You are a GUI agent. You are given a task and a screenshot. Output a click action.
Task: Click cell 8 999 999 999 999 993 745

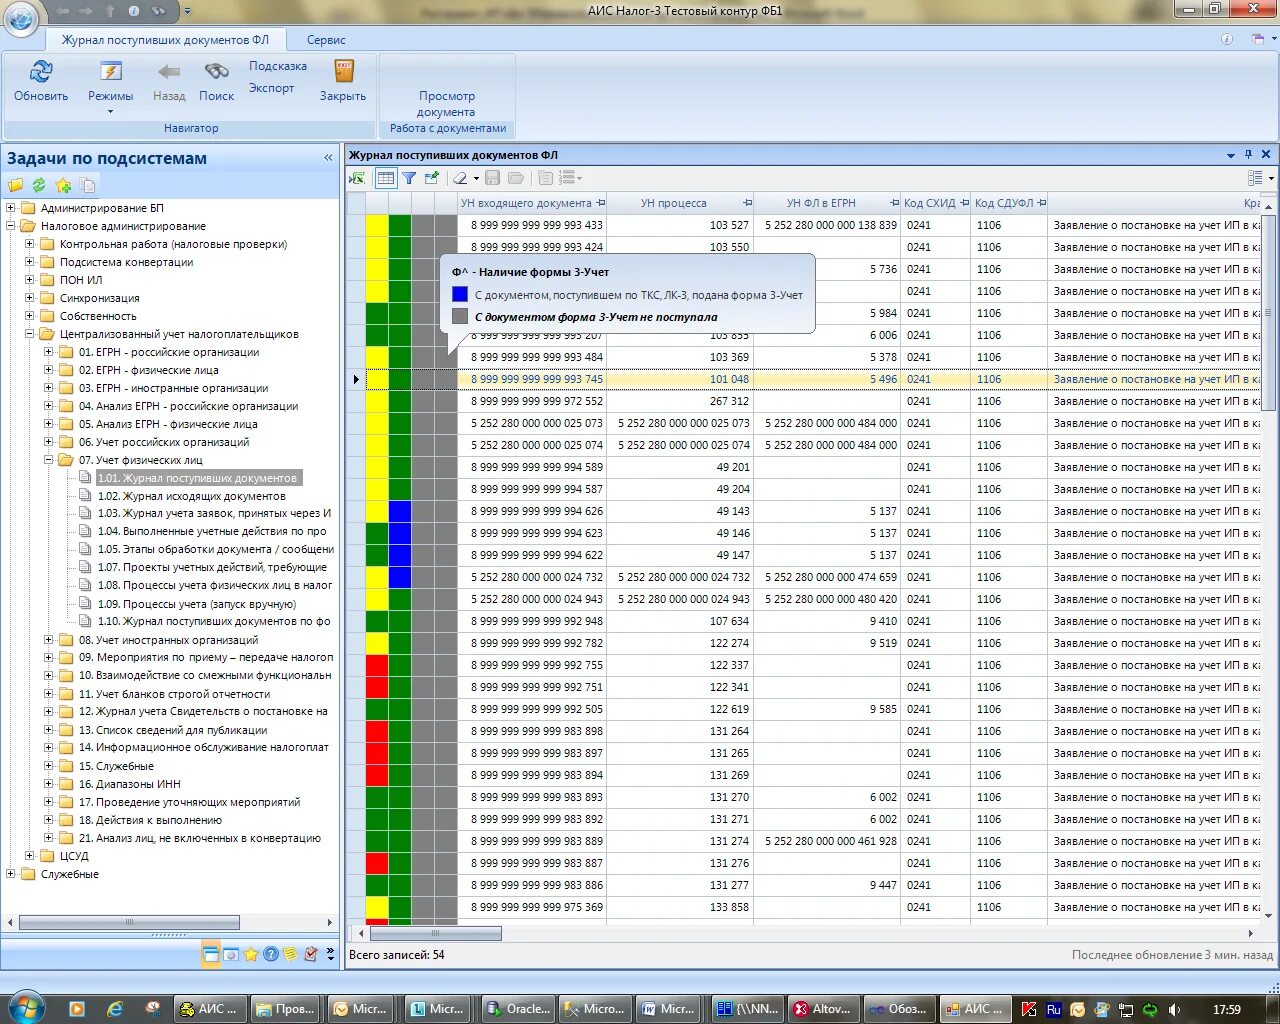(x=532, y=379)
